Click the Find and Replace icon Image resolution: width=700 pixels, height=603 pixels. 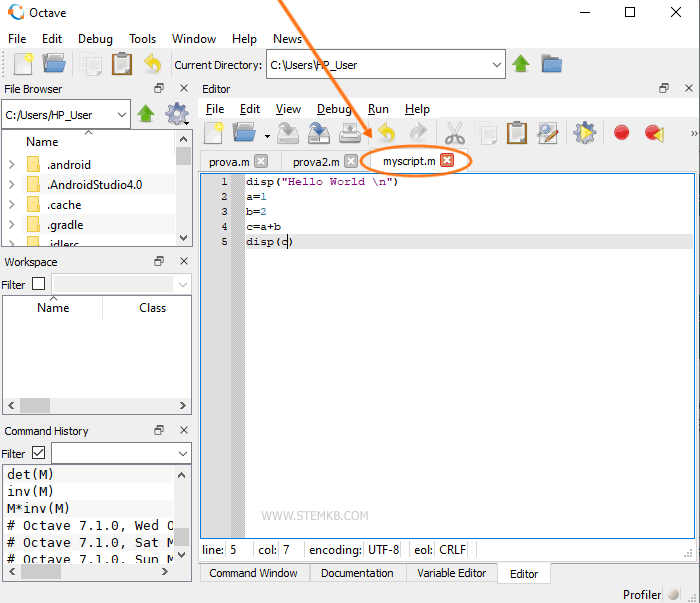click(547, 133)
